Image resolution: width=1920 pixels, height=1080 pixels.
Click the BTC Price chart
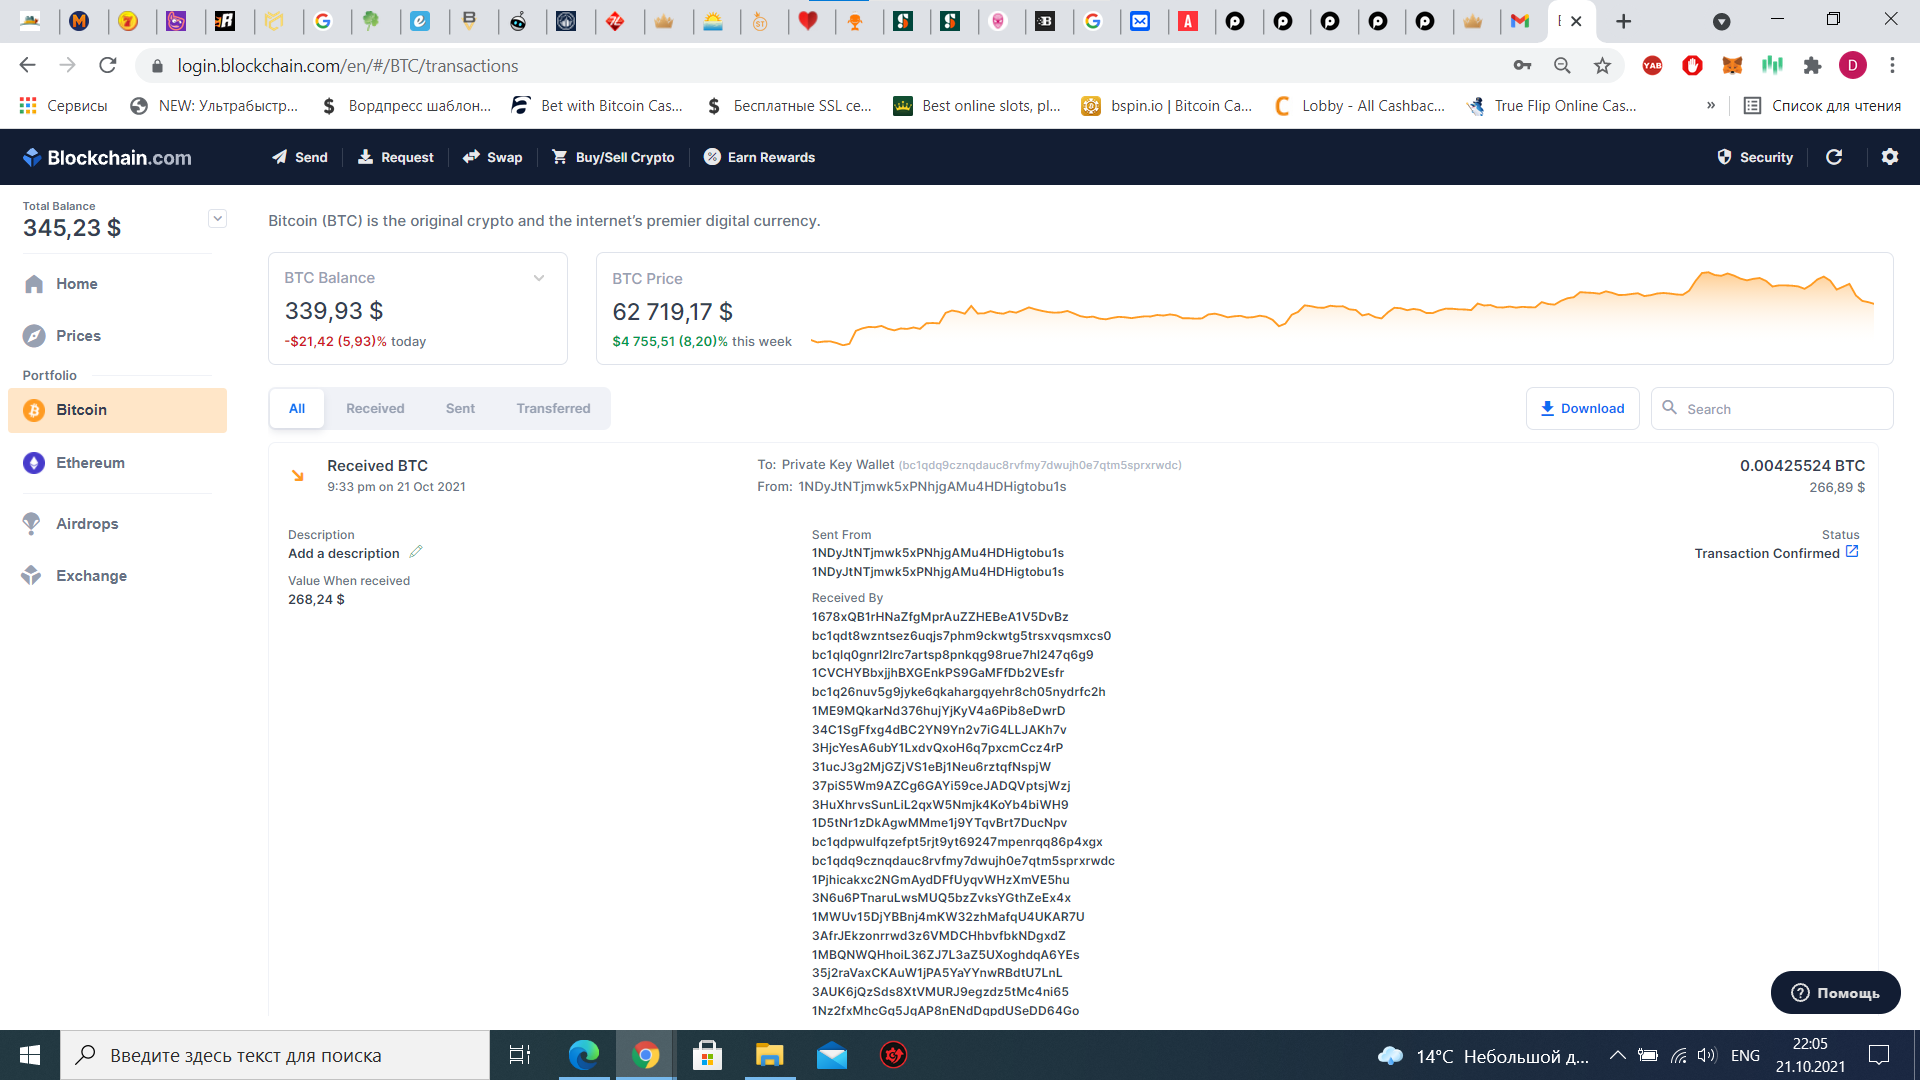[1342, 308]
